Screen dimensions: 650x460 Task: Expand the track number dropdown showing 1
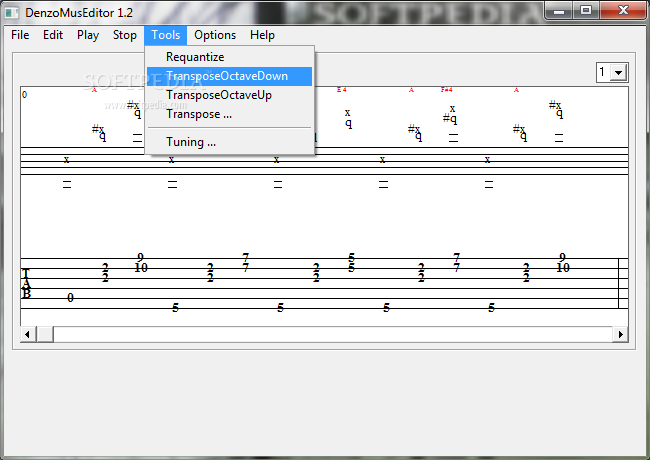(618, 73)
